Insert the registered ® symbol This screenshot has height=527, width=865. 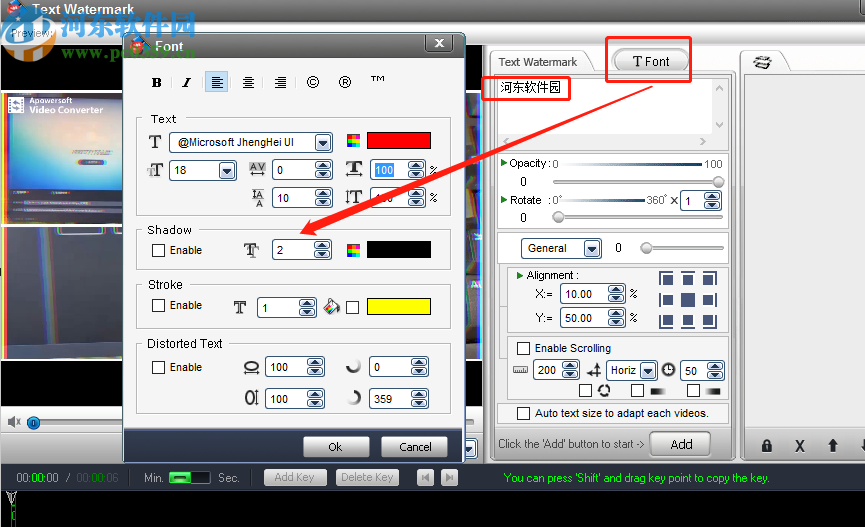[345, 82]
